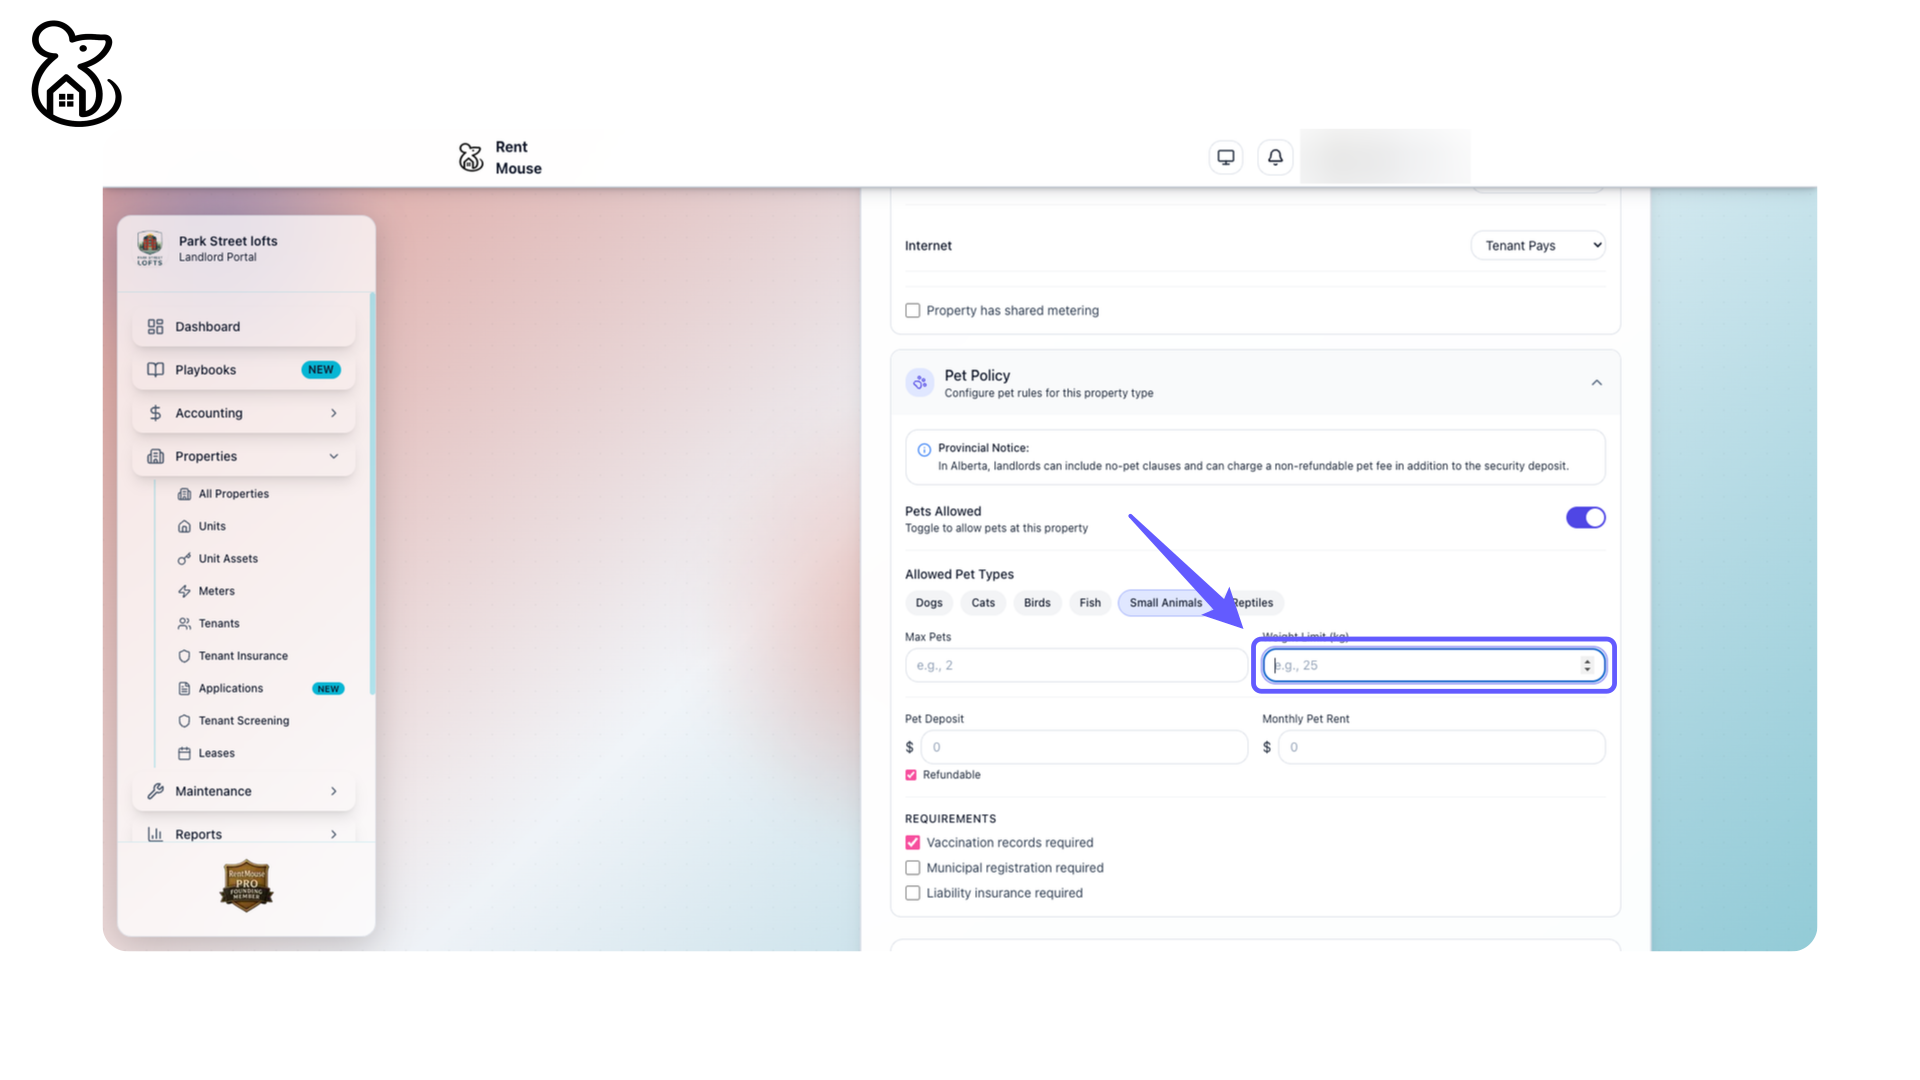This screenshot has width=1920, height=1080.
Task: Click the Rent Mouse logo in header
Action: click(471, 157)
